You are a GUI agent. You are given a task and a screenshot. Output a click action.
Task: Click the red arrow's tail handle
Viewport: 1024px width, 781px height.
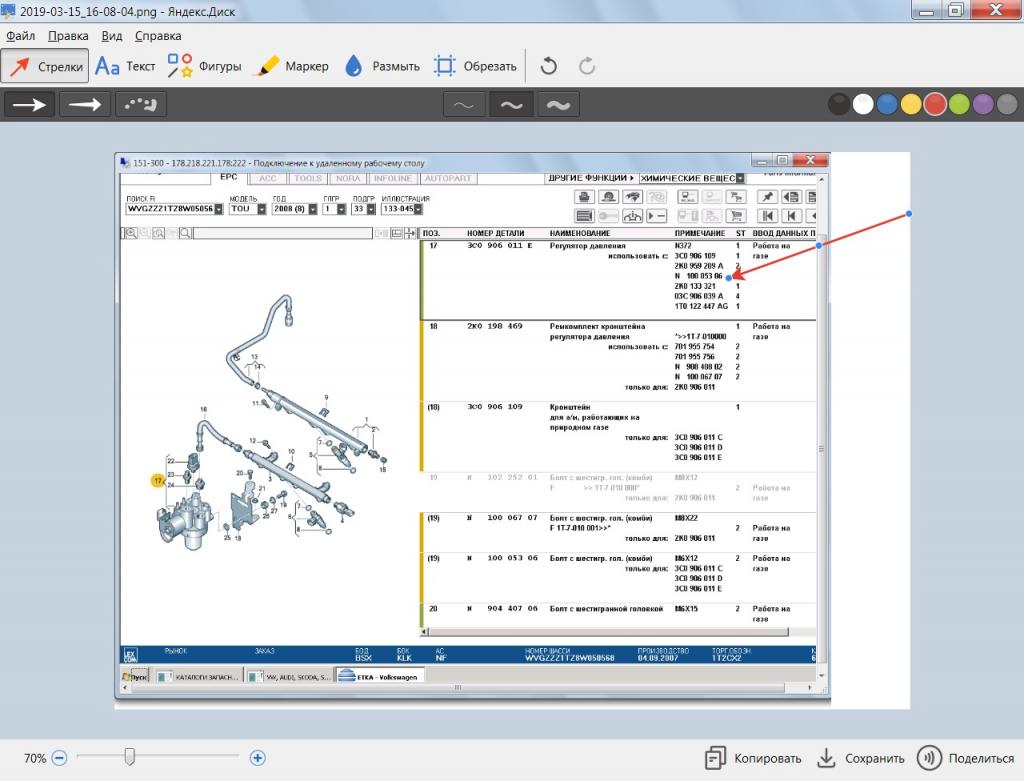(x=908, y=214)
